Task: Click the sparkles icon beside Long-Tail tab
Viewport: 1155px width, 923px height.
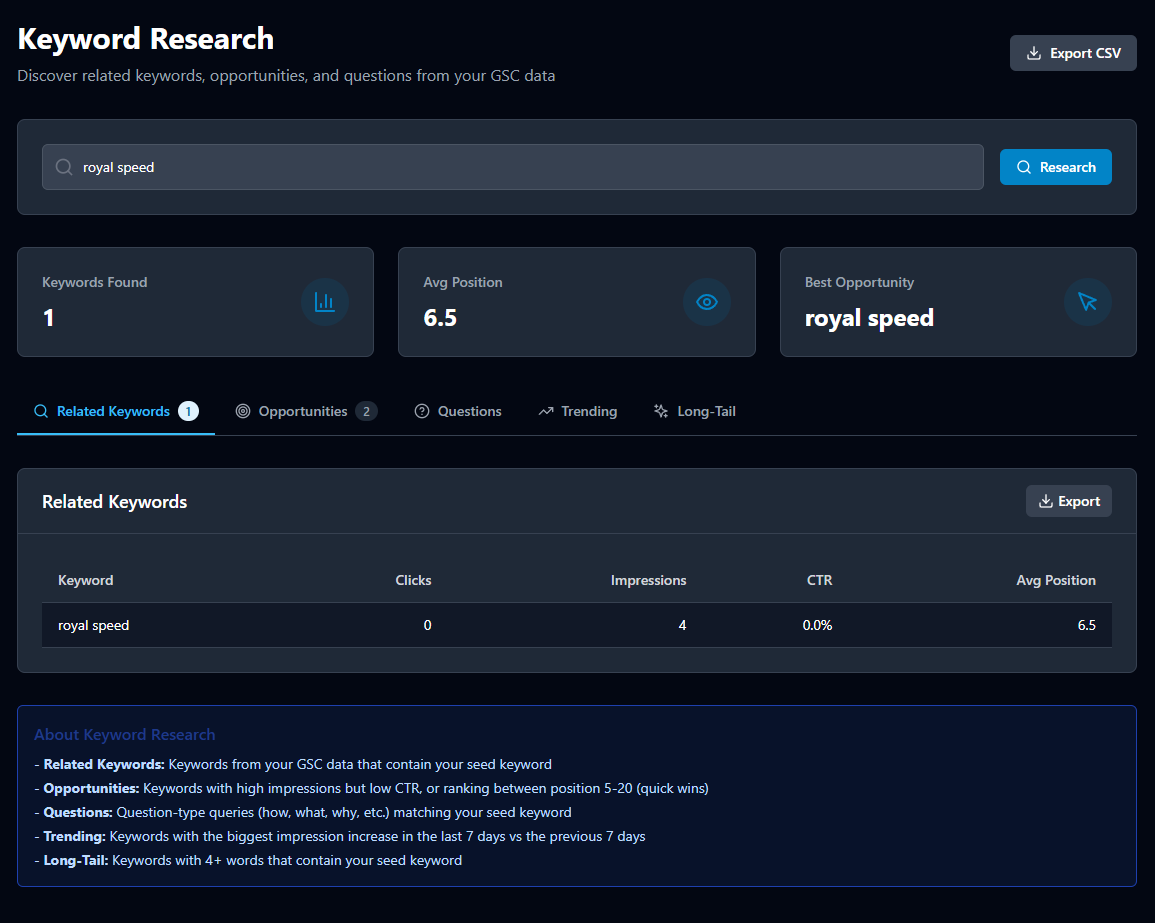Action: [660, 411]
